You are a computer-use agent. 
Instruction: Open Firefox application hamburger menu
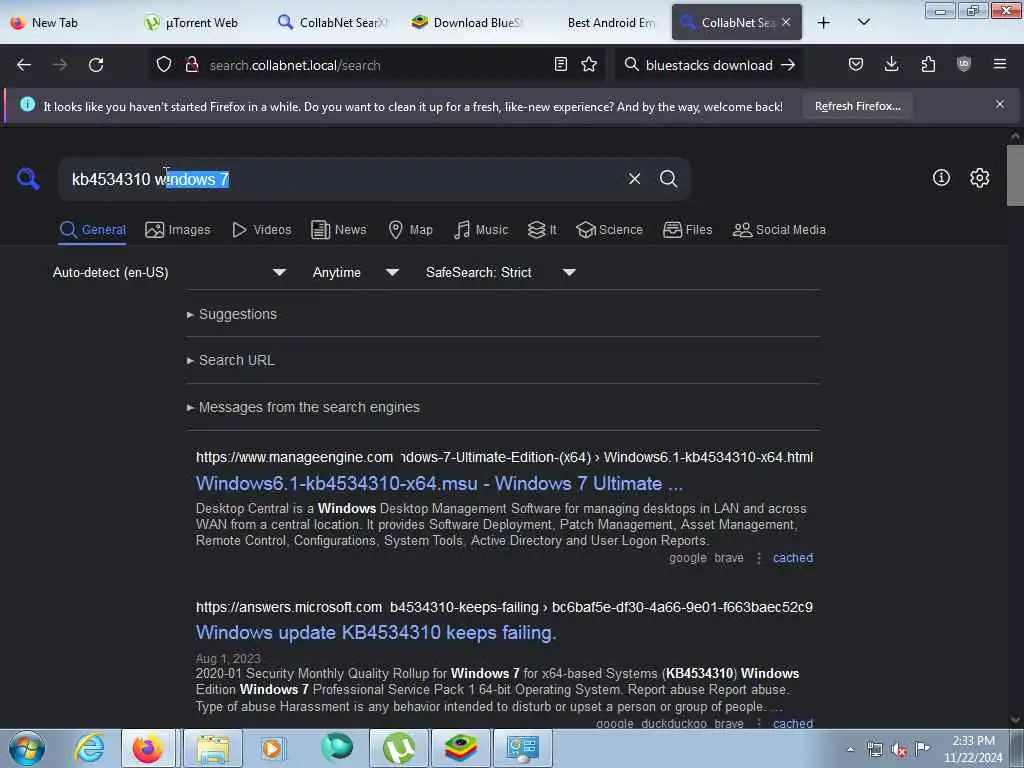coord(1000,64)
